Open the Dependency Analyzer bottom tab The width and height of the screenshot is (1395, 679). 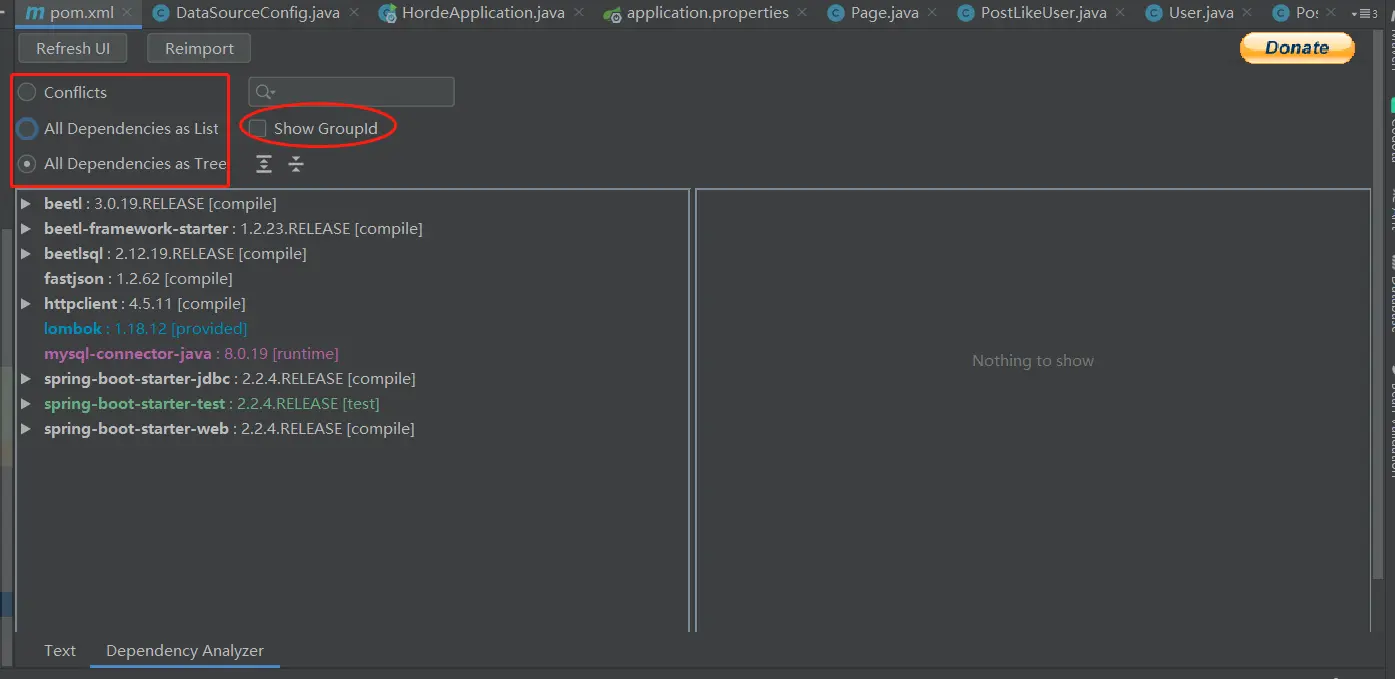(x=185, y=651)
